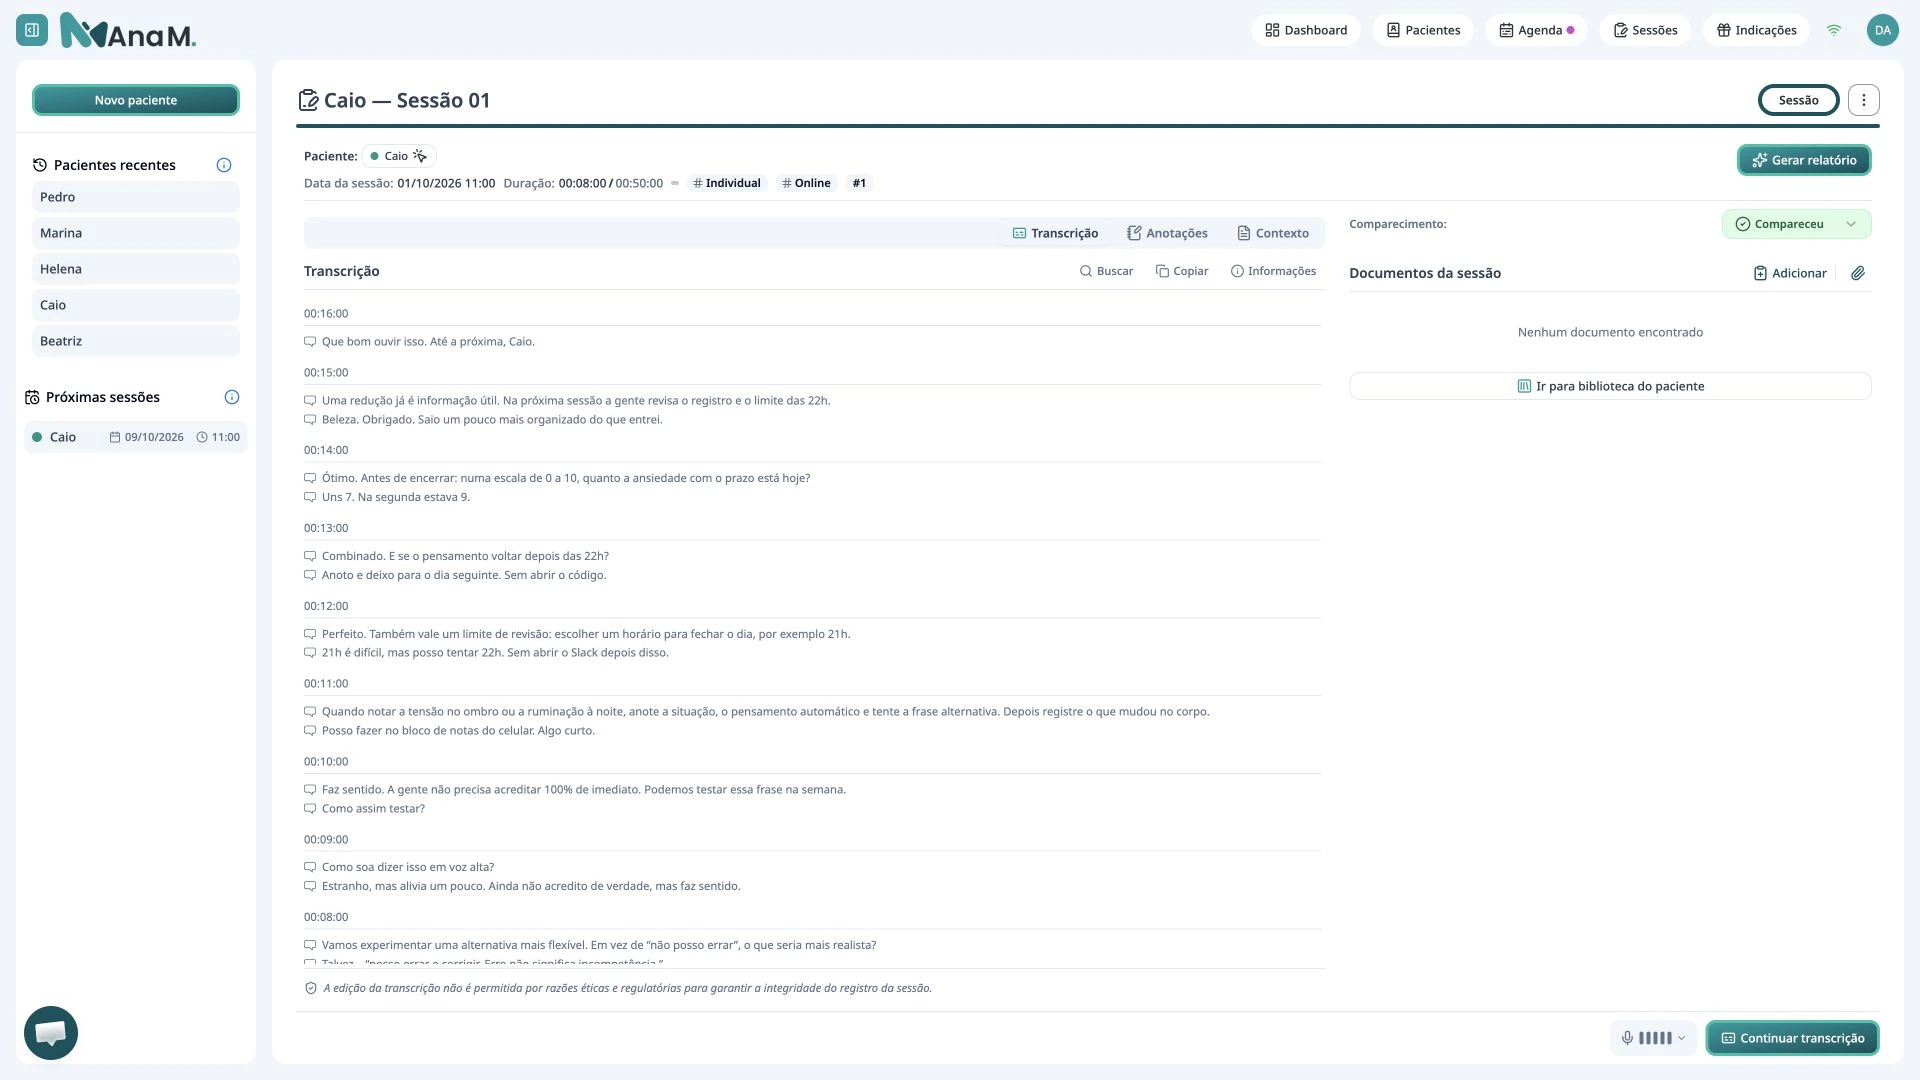1920x1080 pixels.
Task: Click the info icon beside Próximas sessões
Action: click(x=232, y=397)
